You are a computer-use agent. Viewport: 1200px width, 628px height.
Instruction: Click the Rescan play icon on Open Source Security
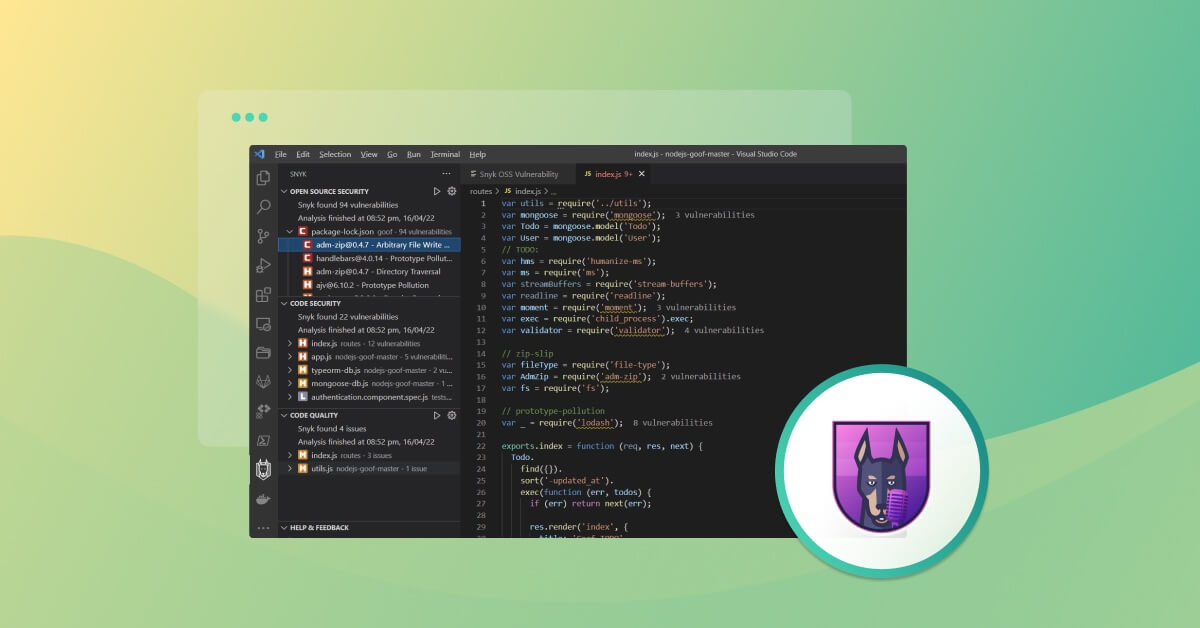tap(436, 191)
